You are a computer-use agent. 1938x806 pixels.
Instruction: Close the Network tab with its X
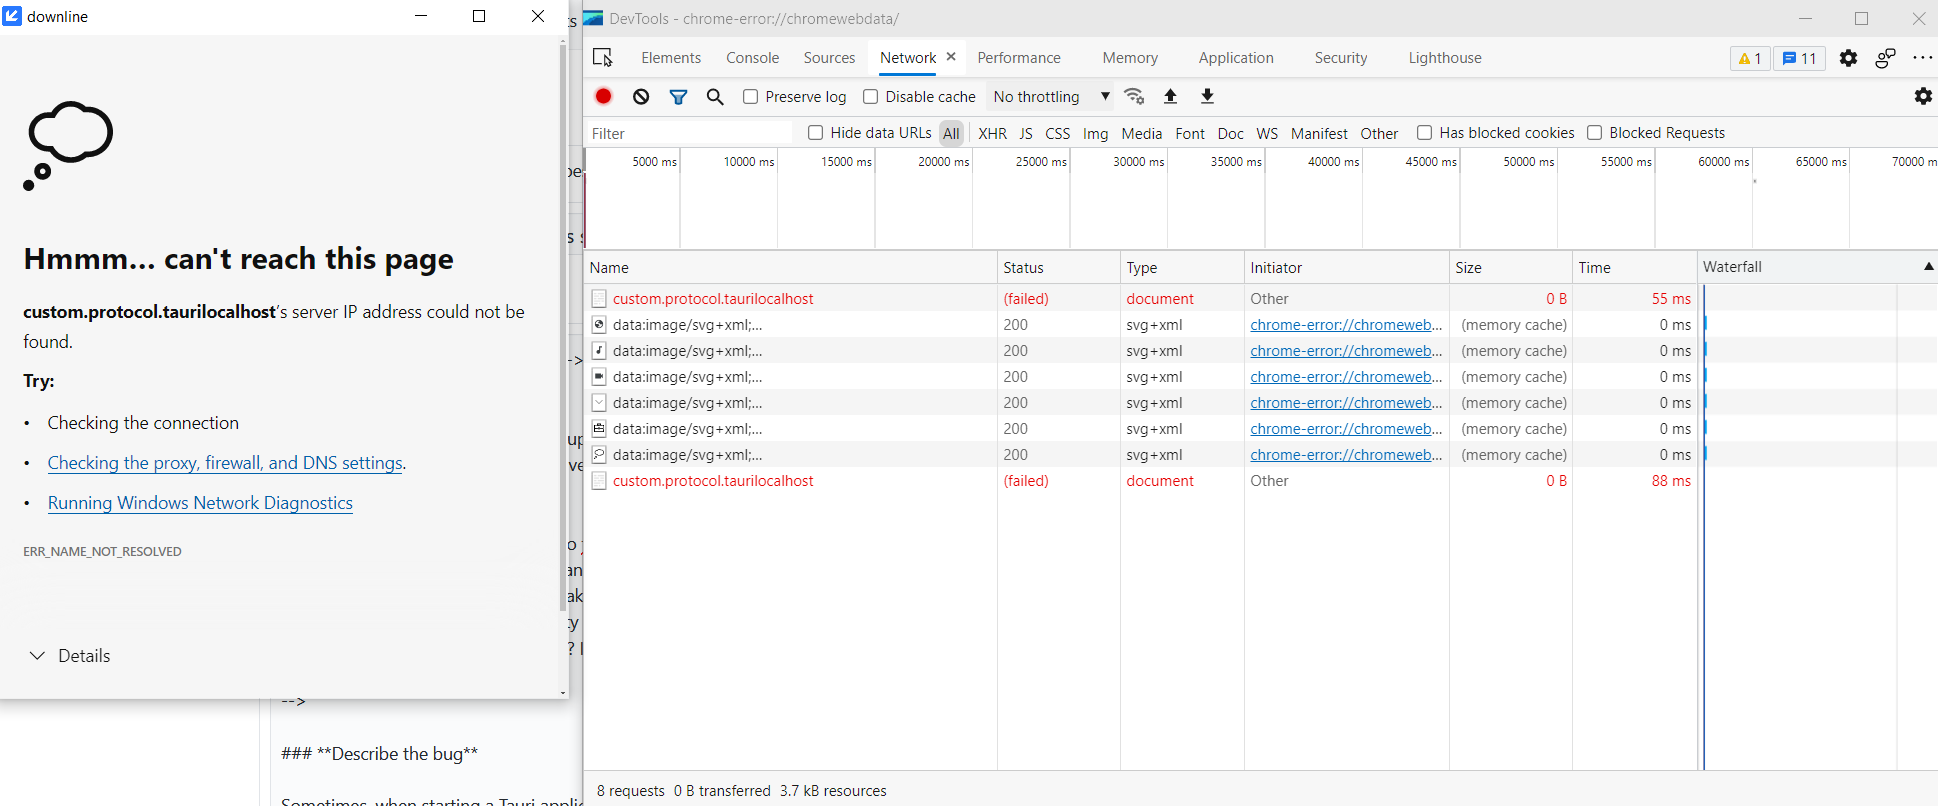click(951, 57)
